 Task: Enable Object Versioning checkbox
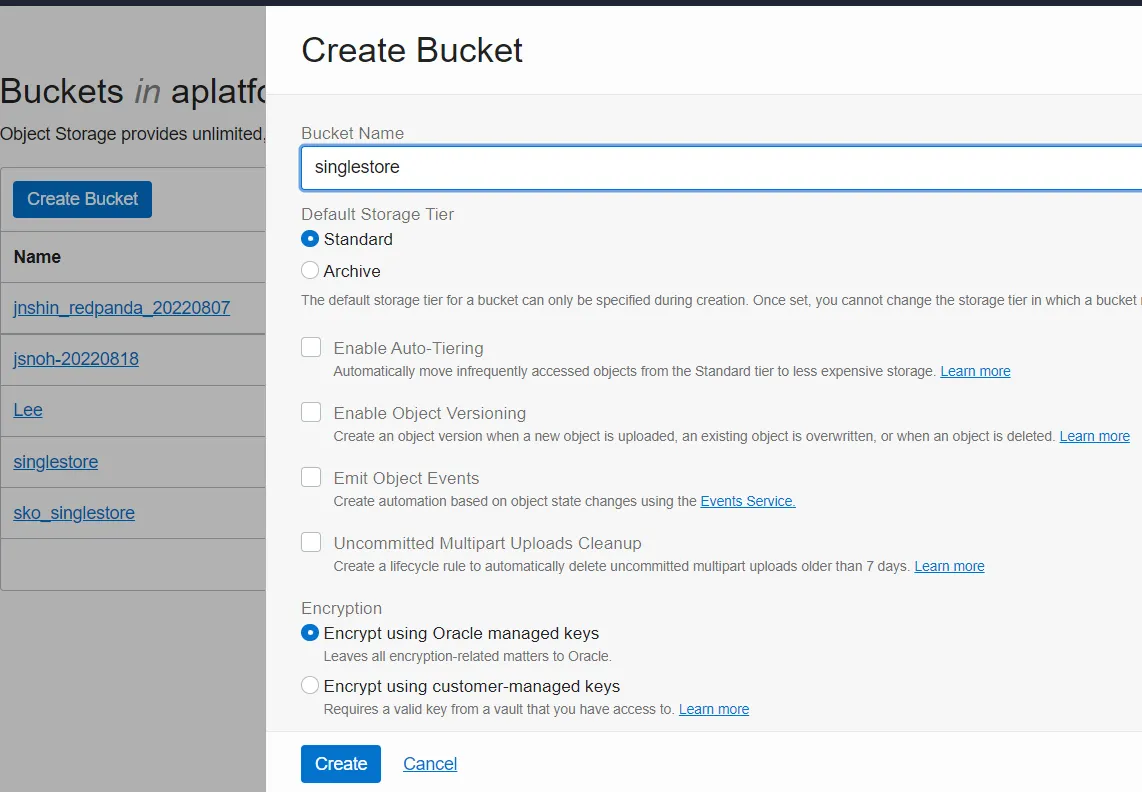tap(312, 413)
